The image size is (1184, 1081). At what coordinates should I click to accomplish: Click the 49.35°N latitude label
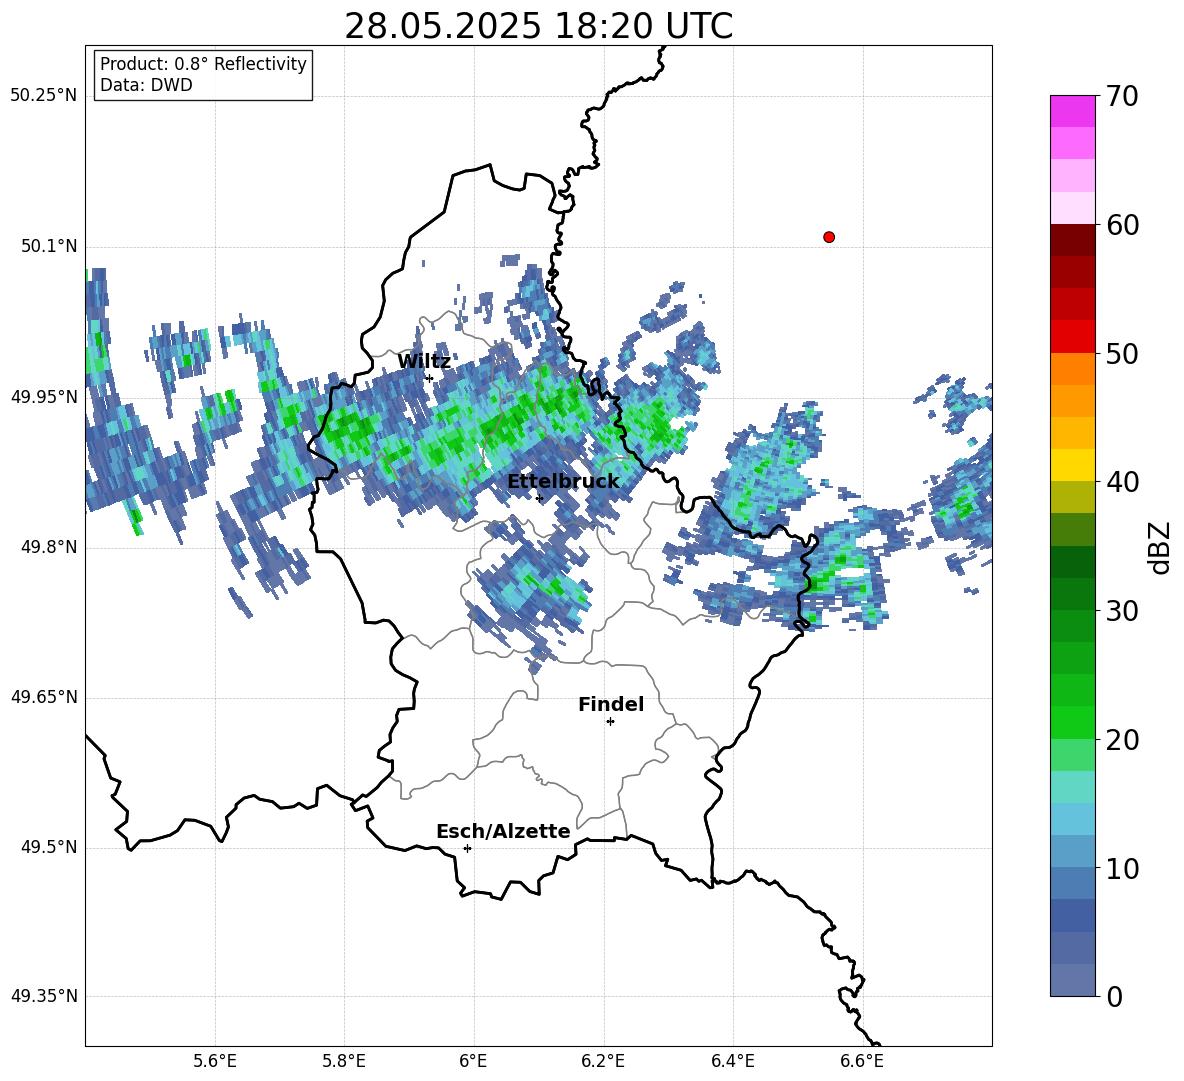tap(44, 996)
